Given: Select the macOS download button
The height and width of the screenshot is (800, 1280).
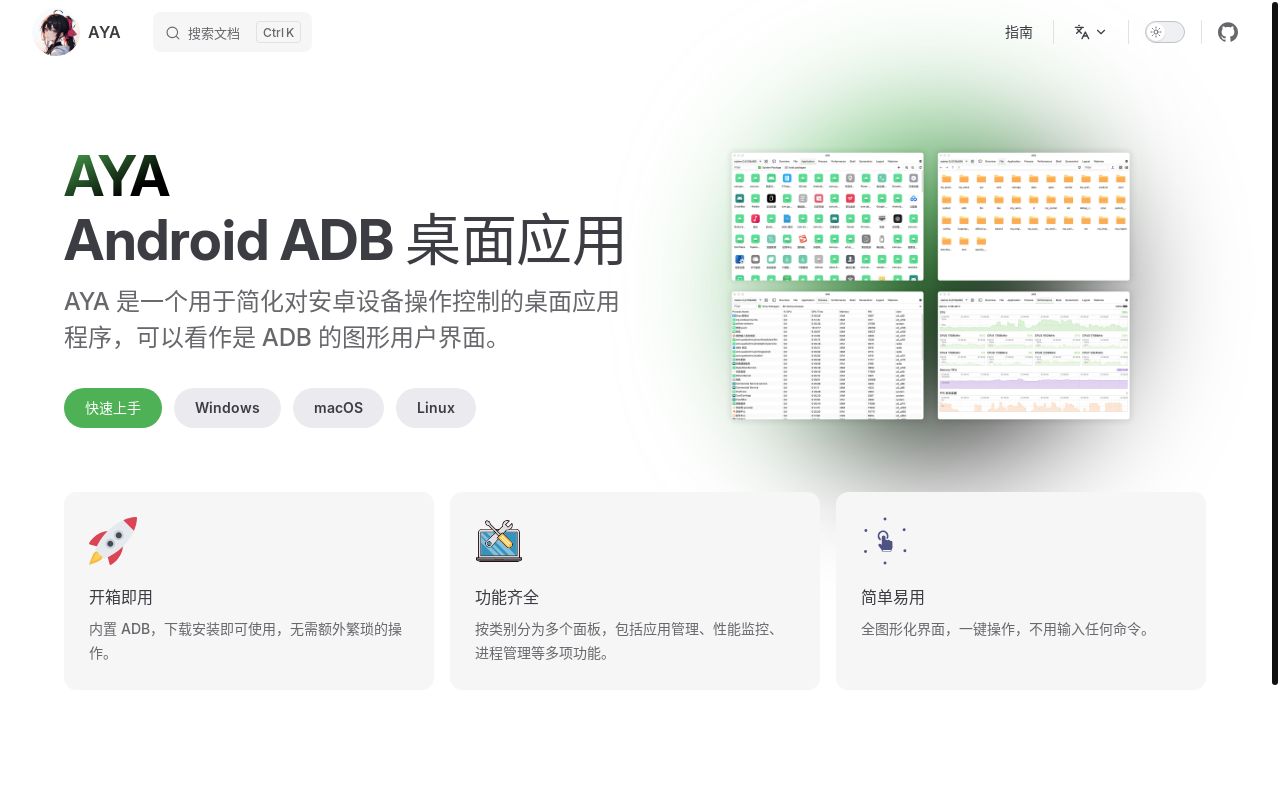Looking at the screenshot, I should 338,408.
